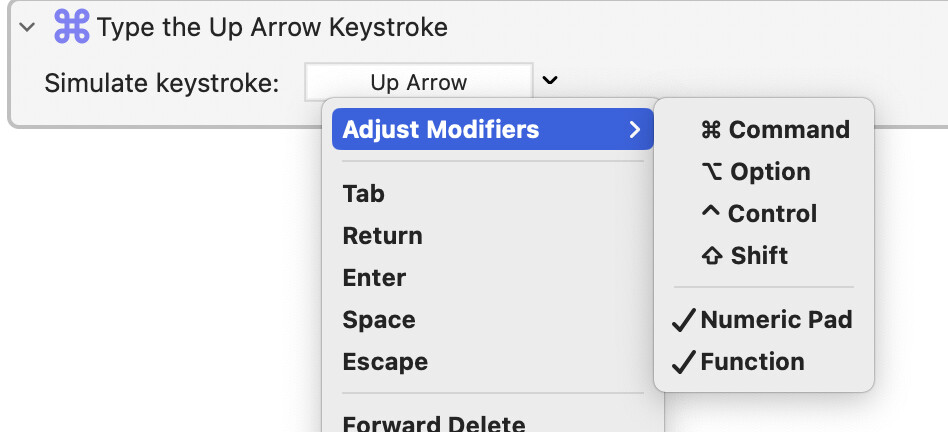The width and height of the screenshot is (948, 432).
Task: Highlight the Adjust Modifiers menu item
Action: [x=441, y=130]
